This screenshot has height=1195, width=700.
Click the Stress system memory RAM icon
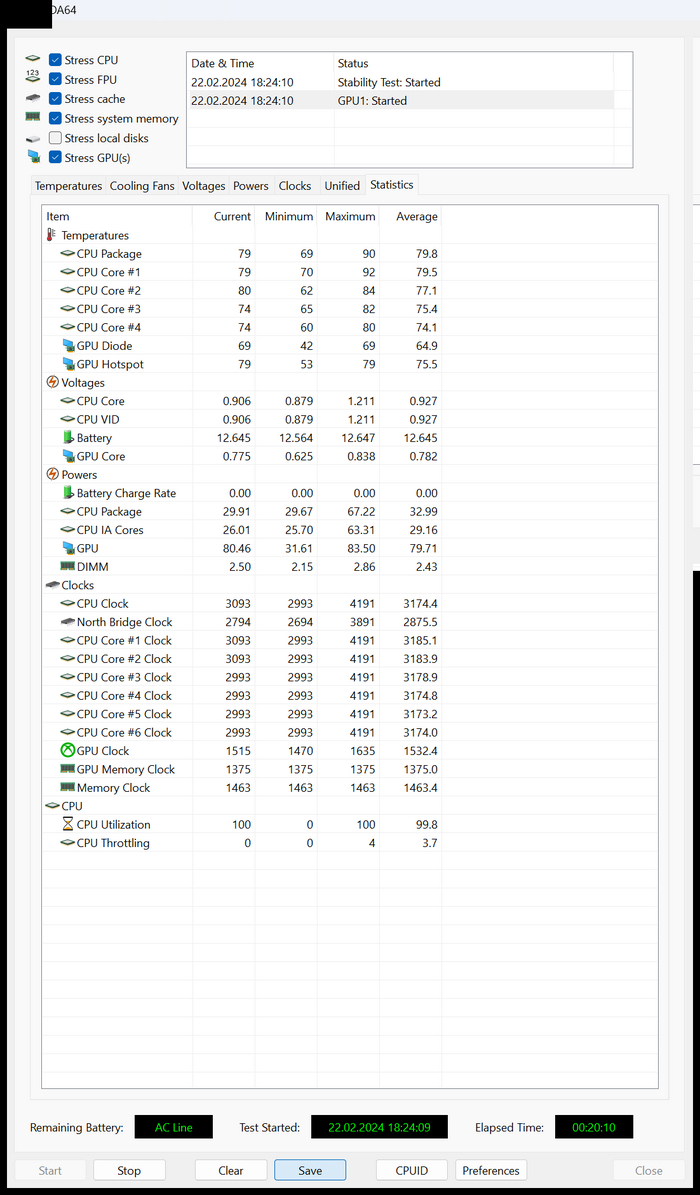pyautogui.click(x=33, y=118)
